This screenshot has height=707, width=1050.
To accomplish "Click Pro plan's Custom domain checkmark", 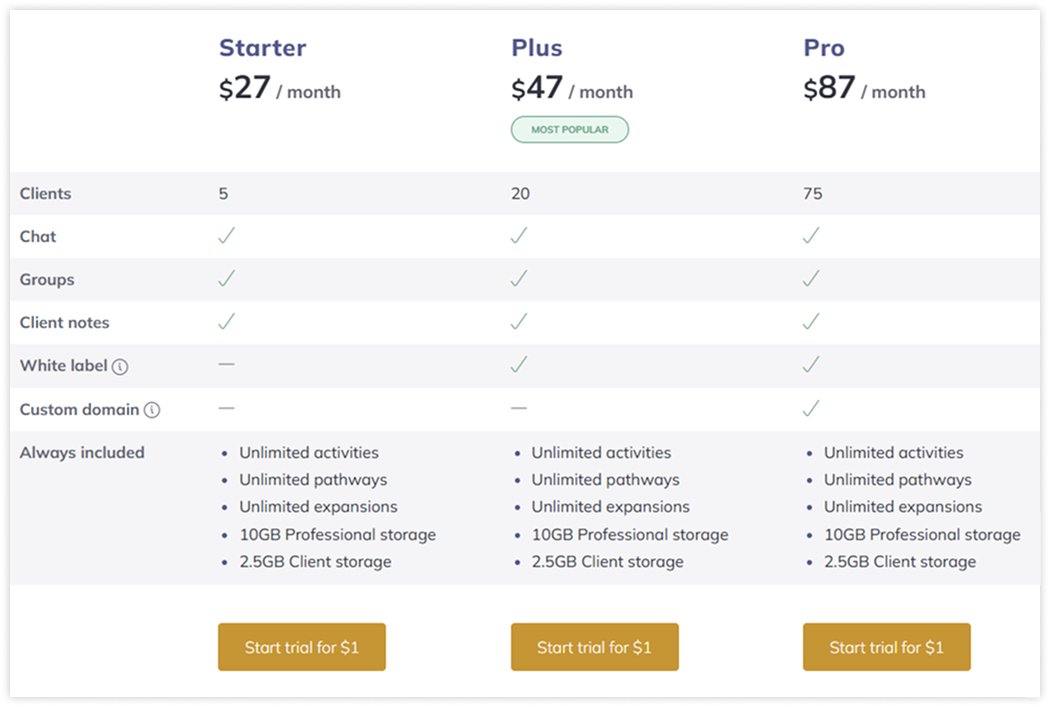I will [811, 408].
